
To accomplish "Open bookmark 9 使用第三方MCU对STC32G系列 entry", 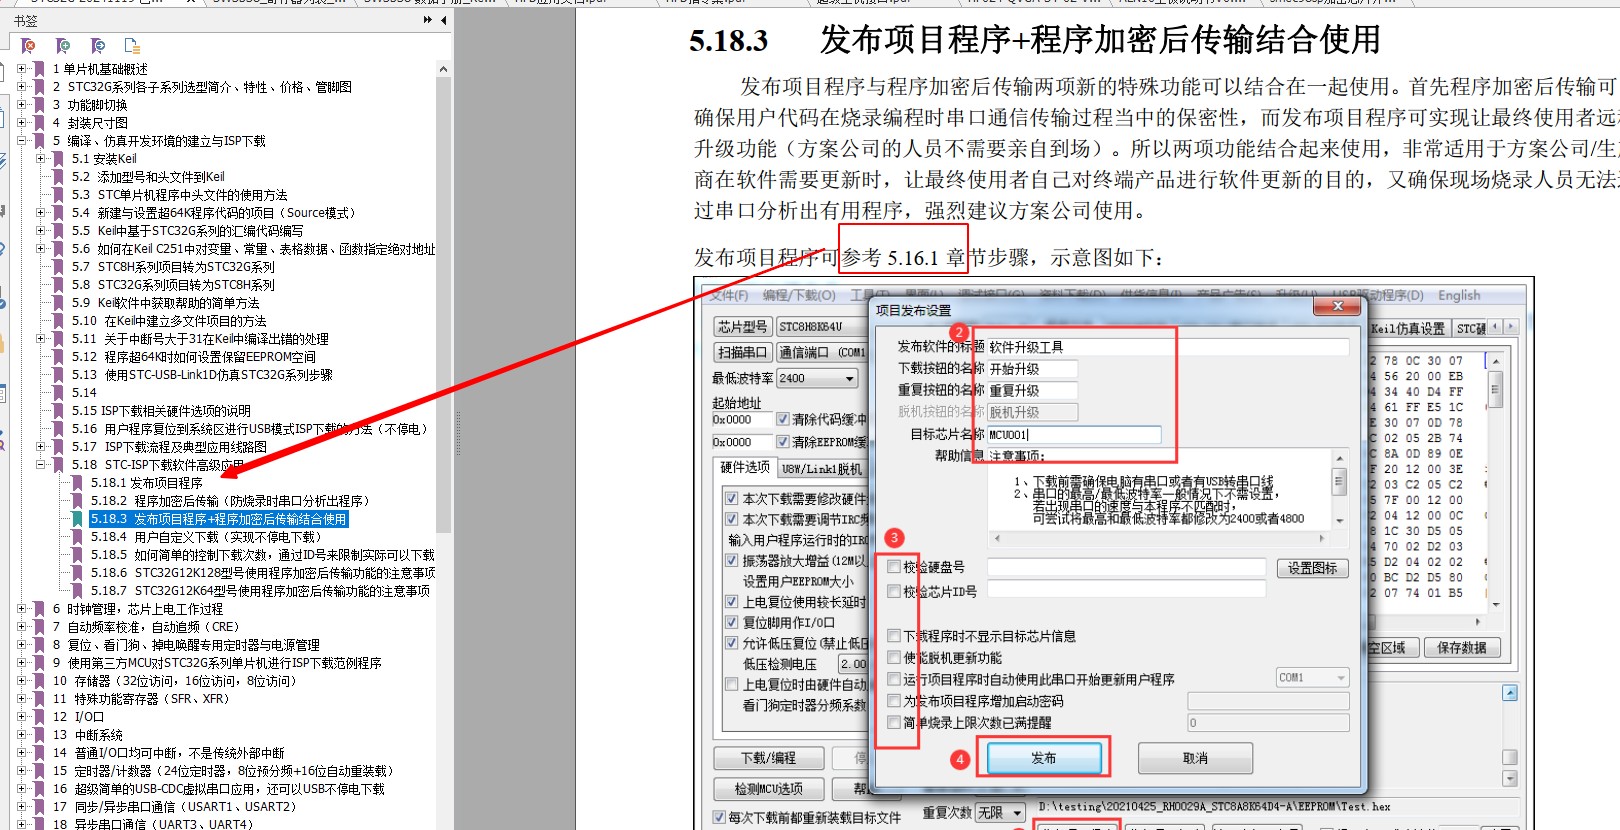I will pyautogui.click(x=217, y=663).
